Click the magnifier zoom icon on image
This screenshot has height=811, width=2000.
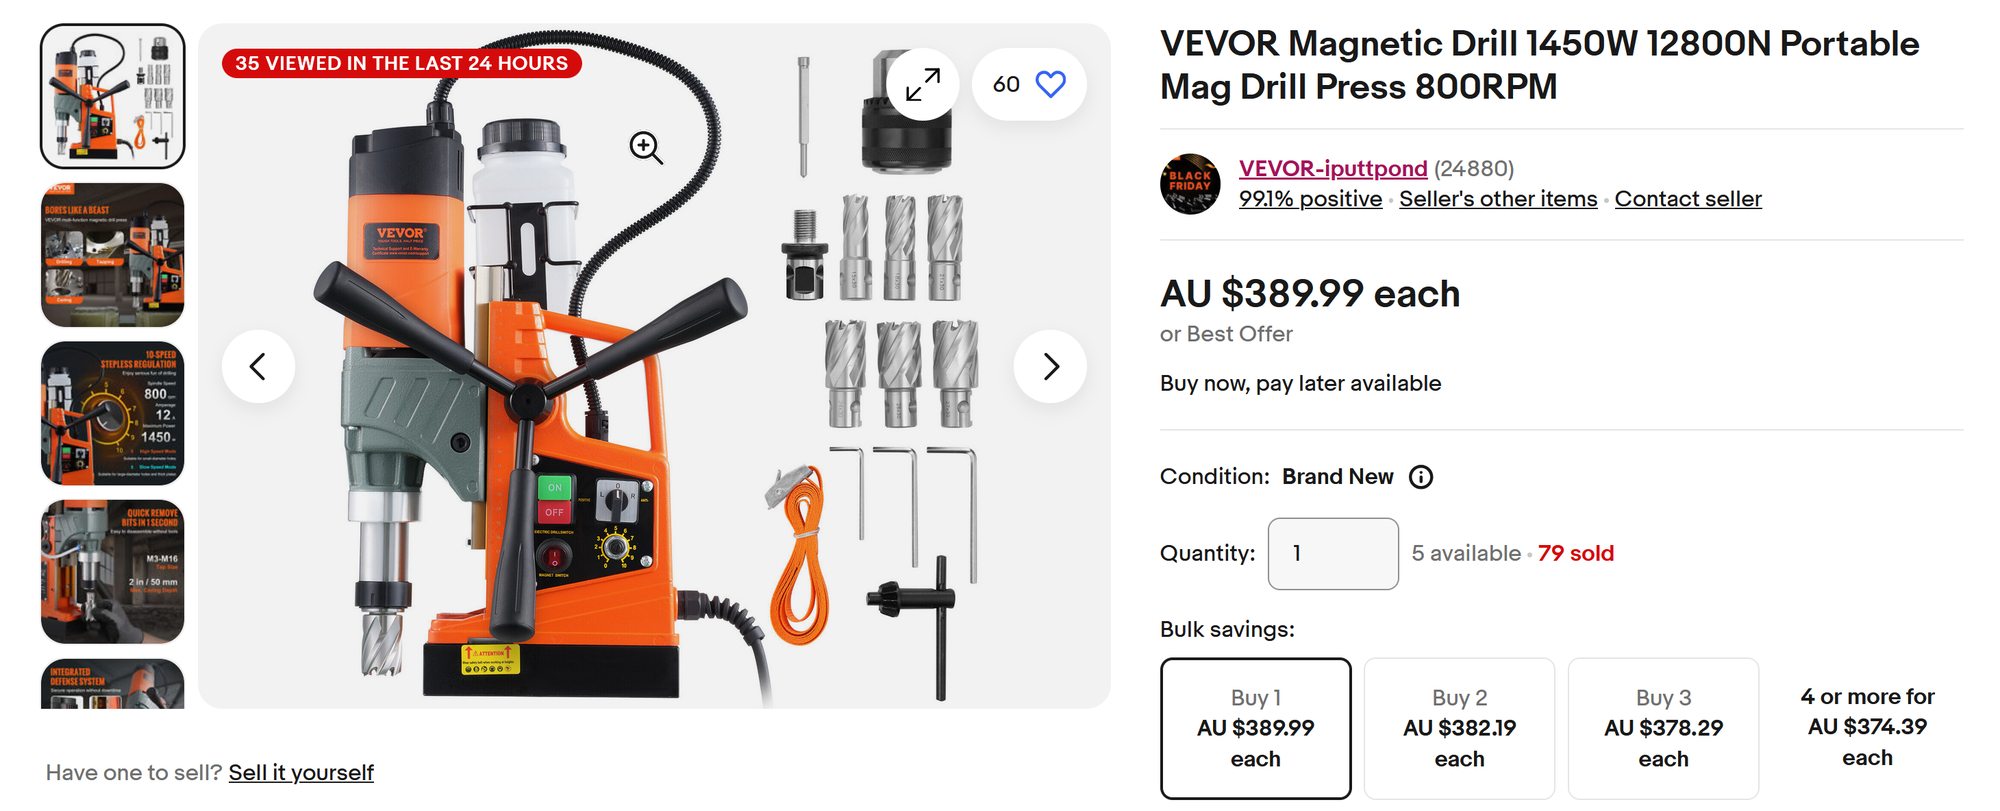click(646, 148)
